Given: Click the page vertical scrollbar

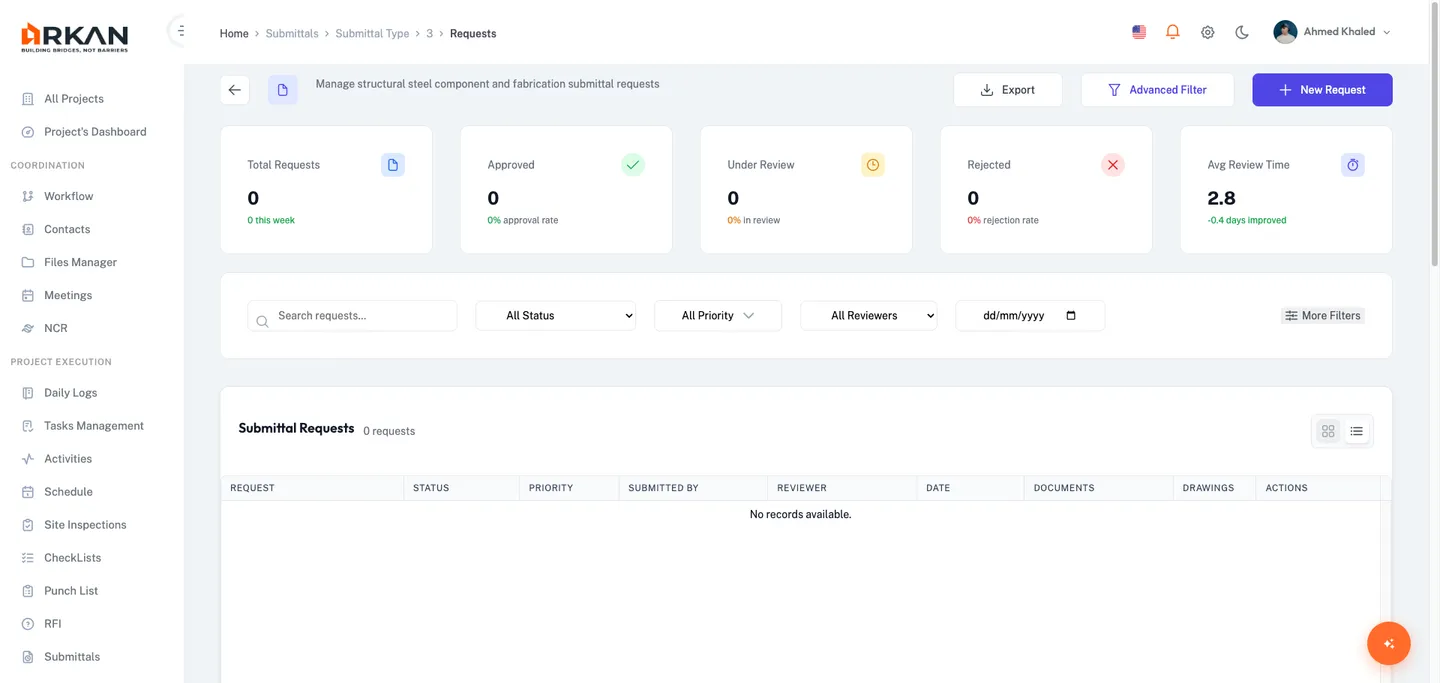Looking at the screenshot, I should click(x=1434, y=150).
